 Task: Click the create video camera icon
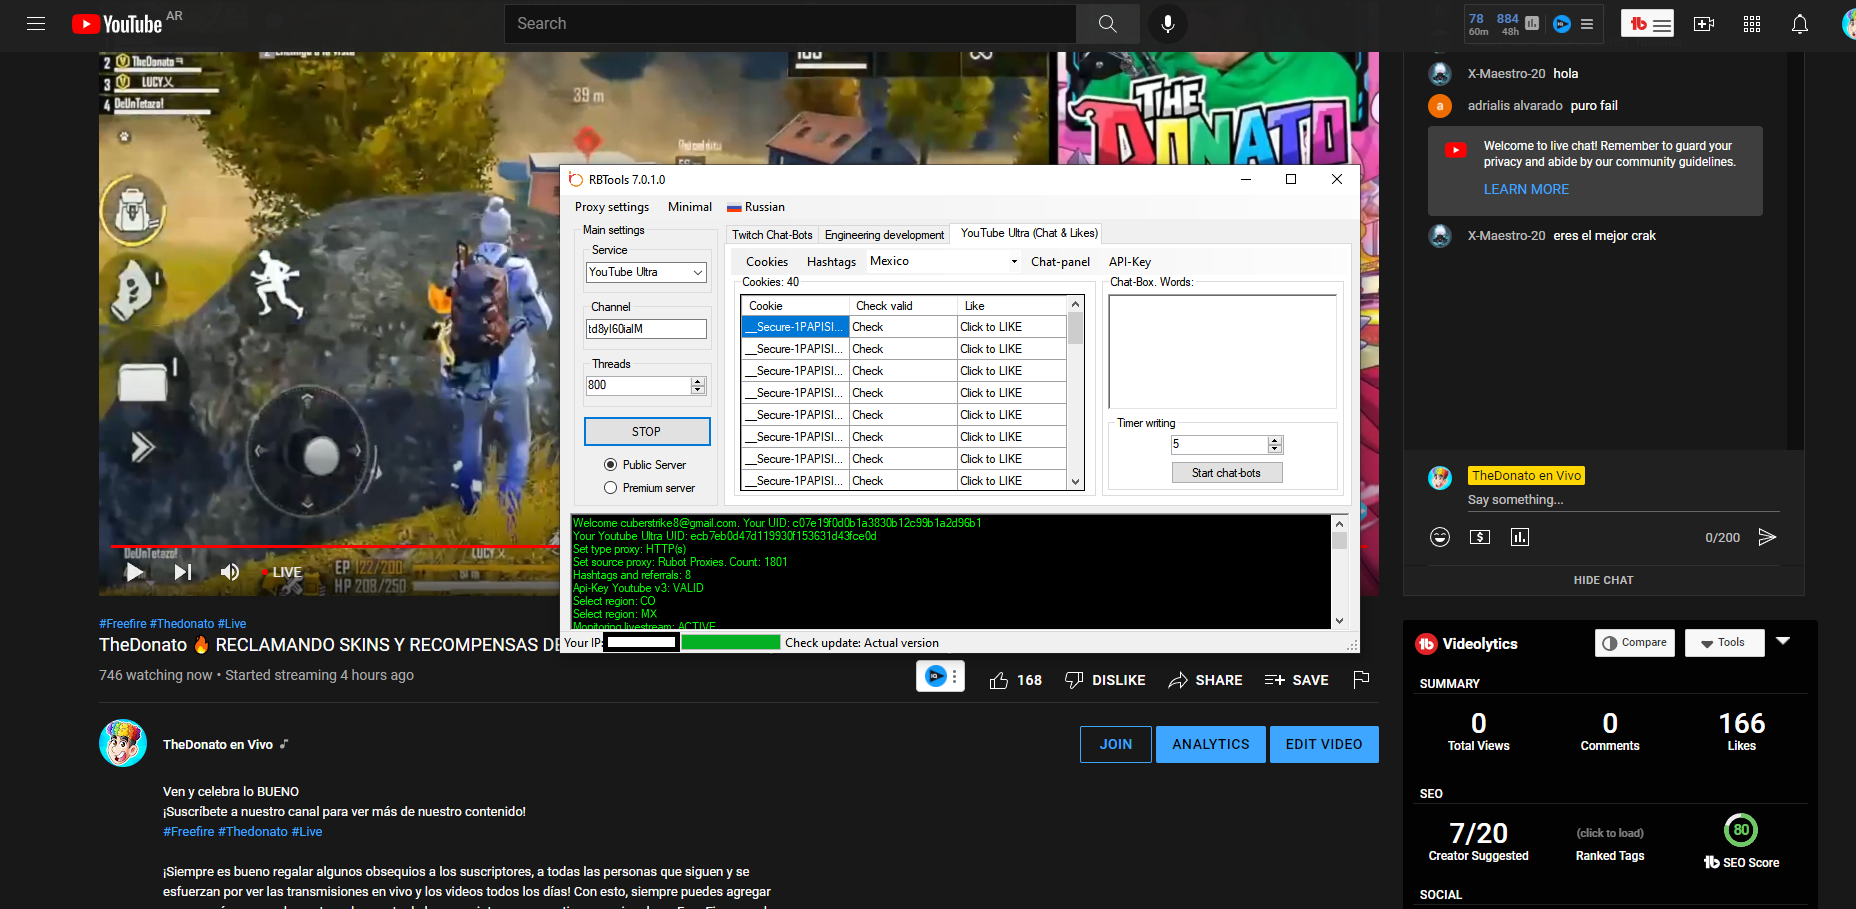coord(1703,24)
